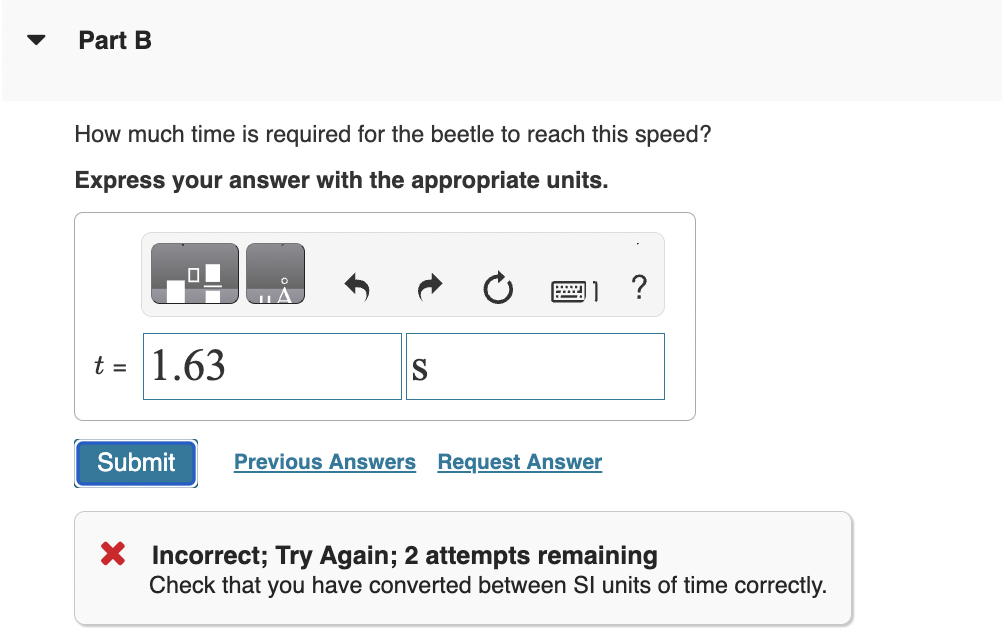Click the t = label beside the answer box
The image size is (1002, 642).
tap(108, 366)
